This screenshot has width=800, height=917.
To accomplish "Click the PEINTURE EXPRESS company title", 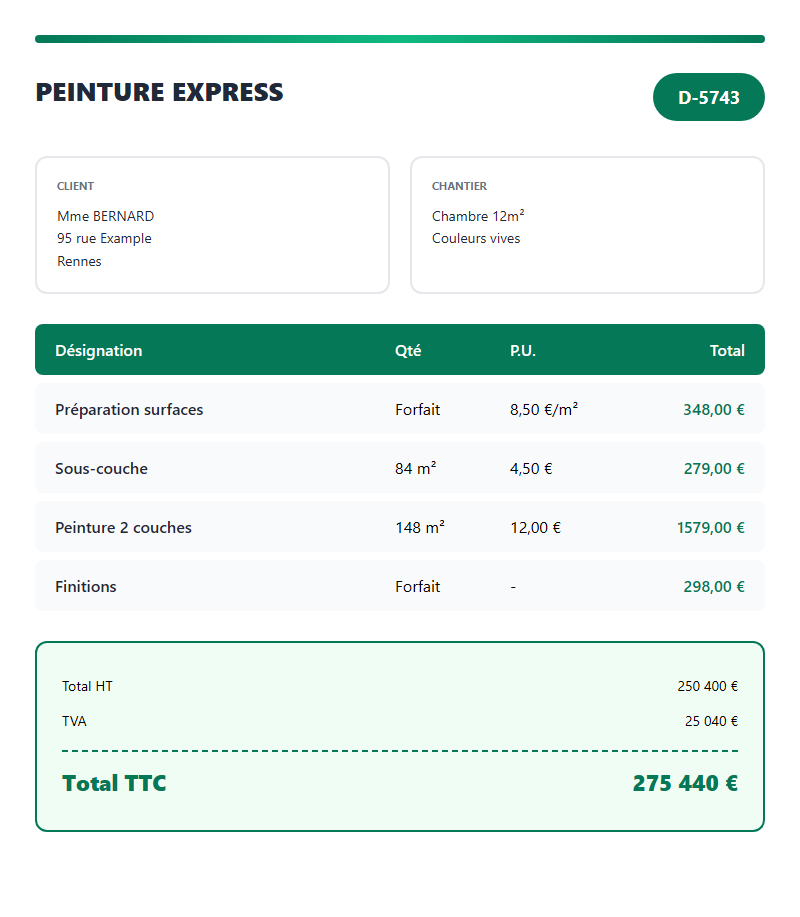I will click(x=159, y=92).
